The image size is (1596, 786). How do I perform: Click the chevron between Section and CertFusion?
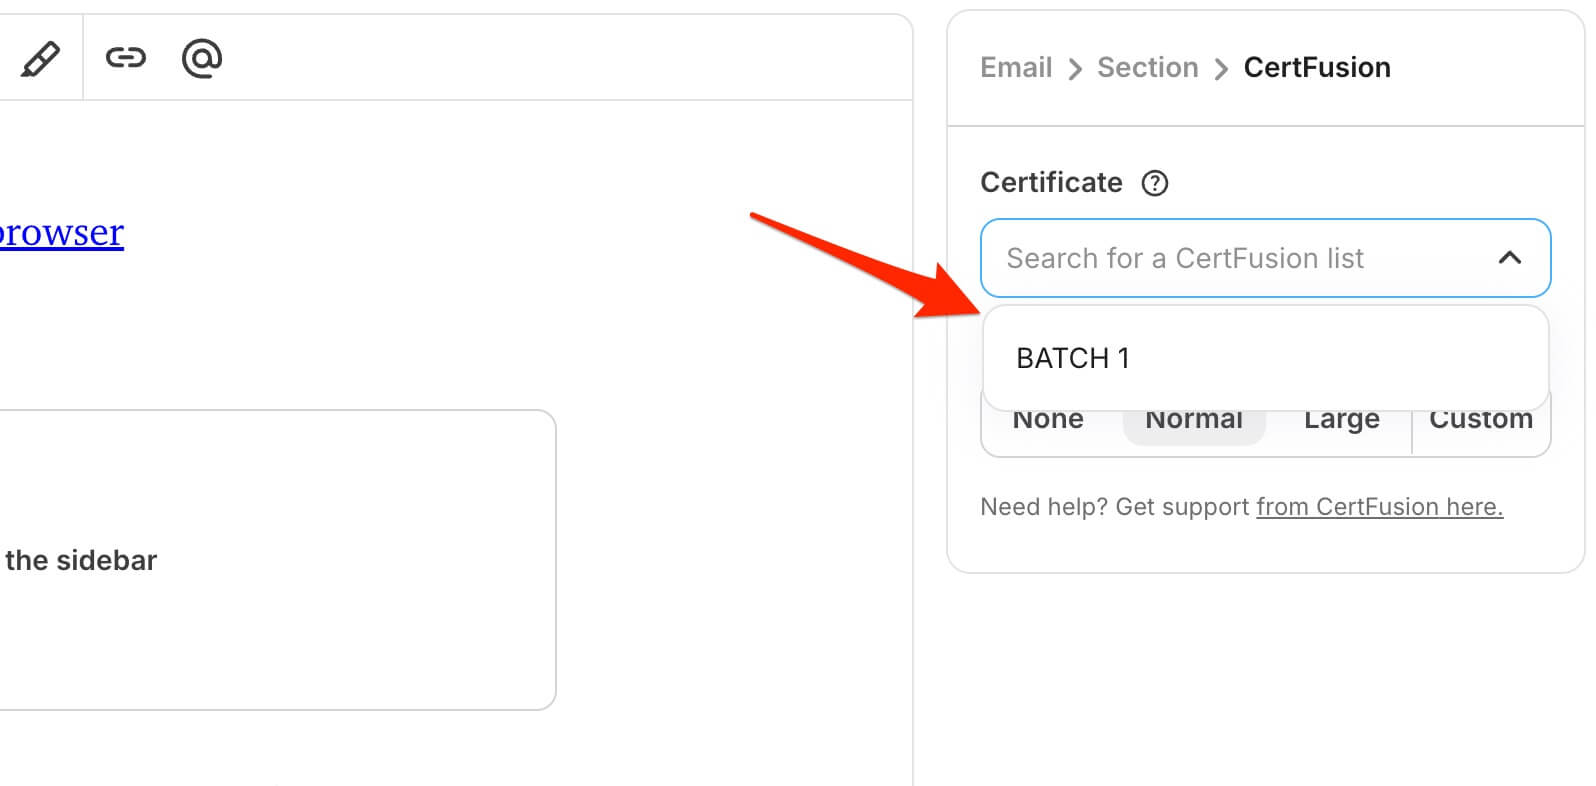click(1221, 69)
